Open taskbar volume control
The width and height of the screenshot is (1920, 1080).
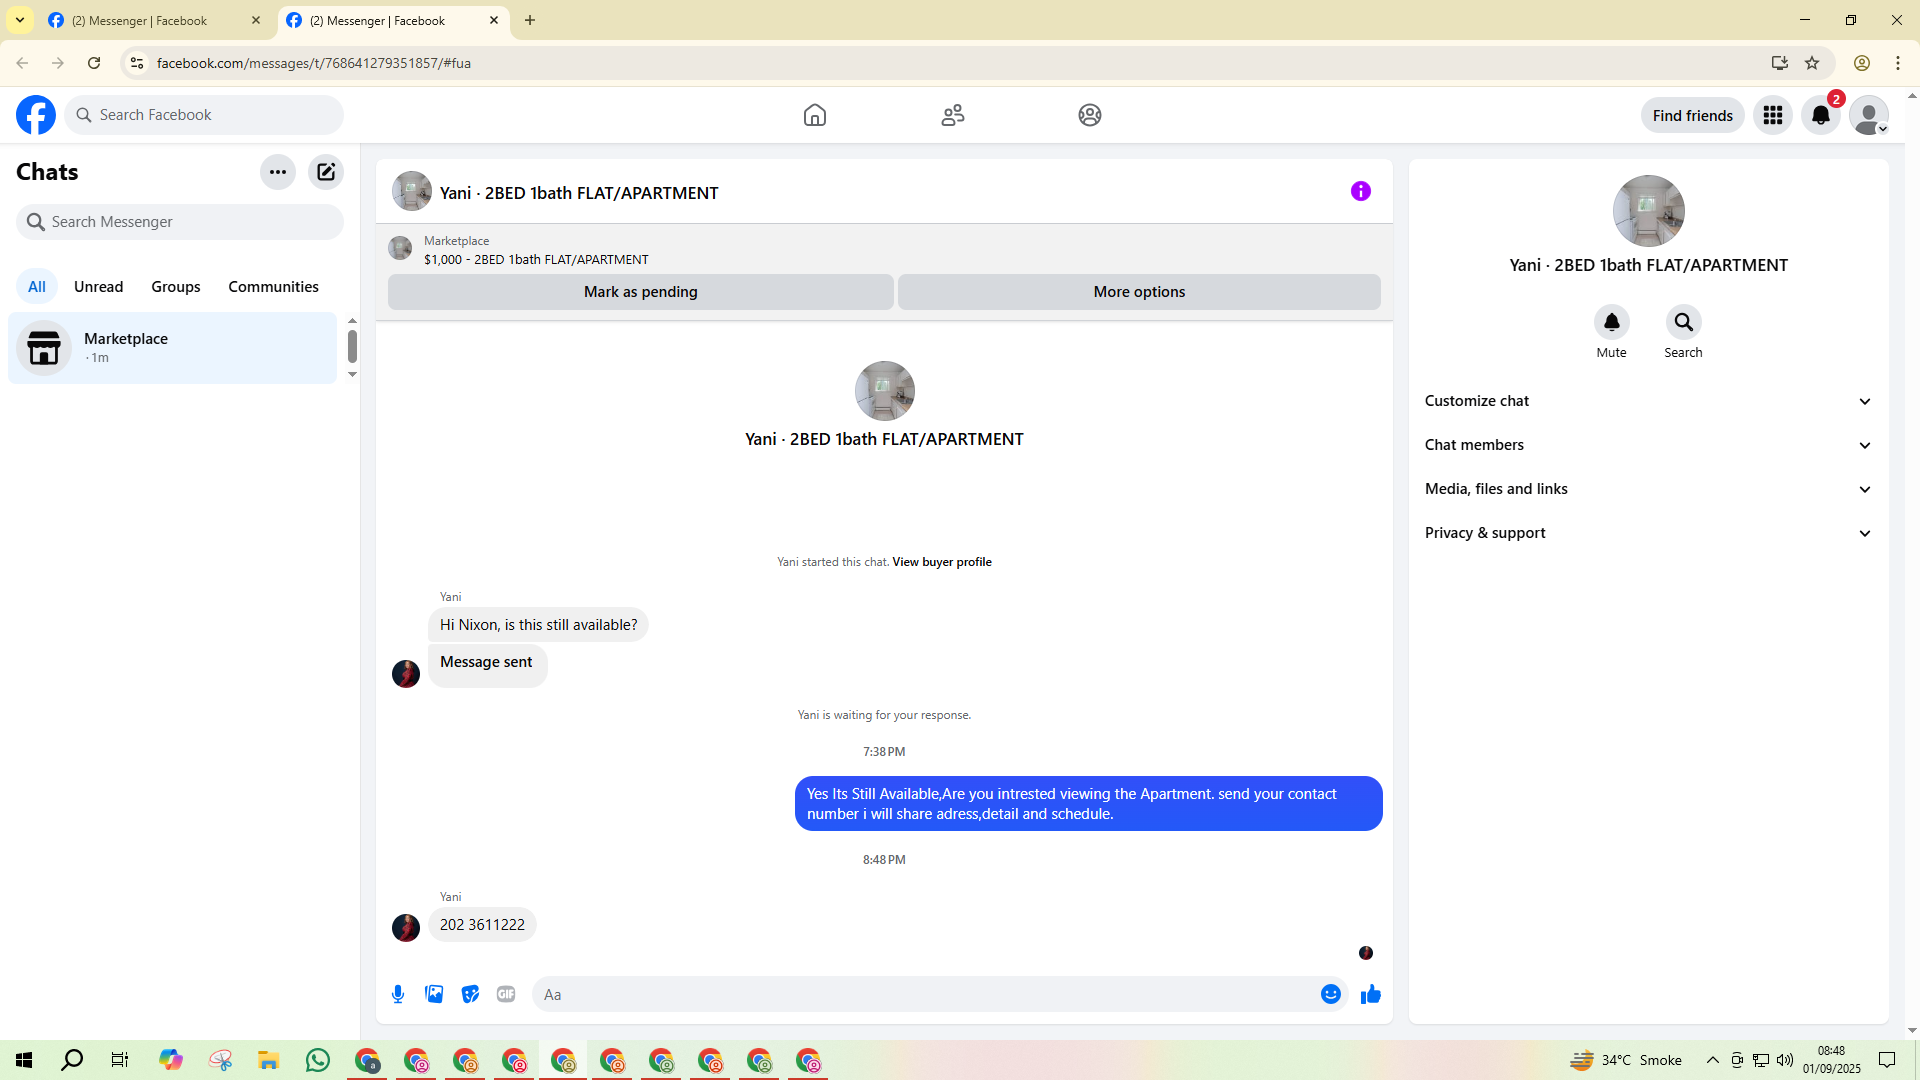(x=1785, y=1060)
